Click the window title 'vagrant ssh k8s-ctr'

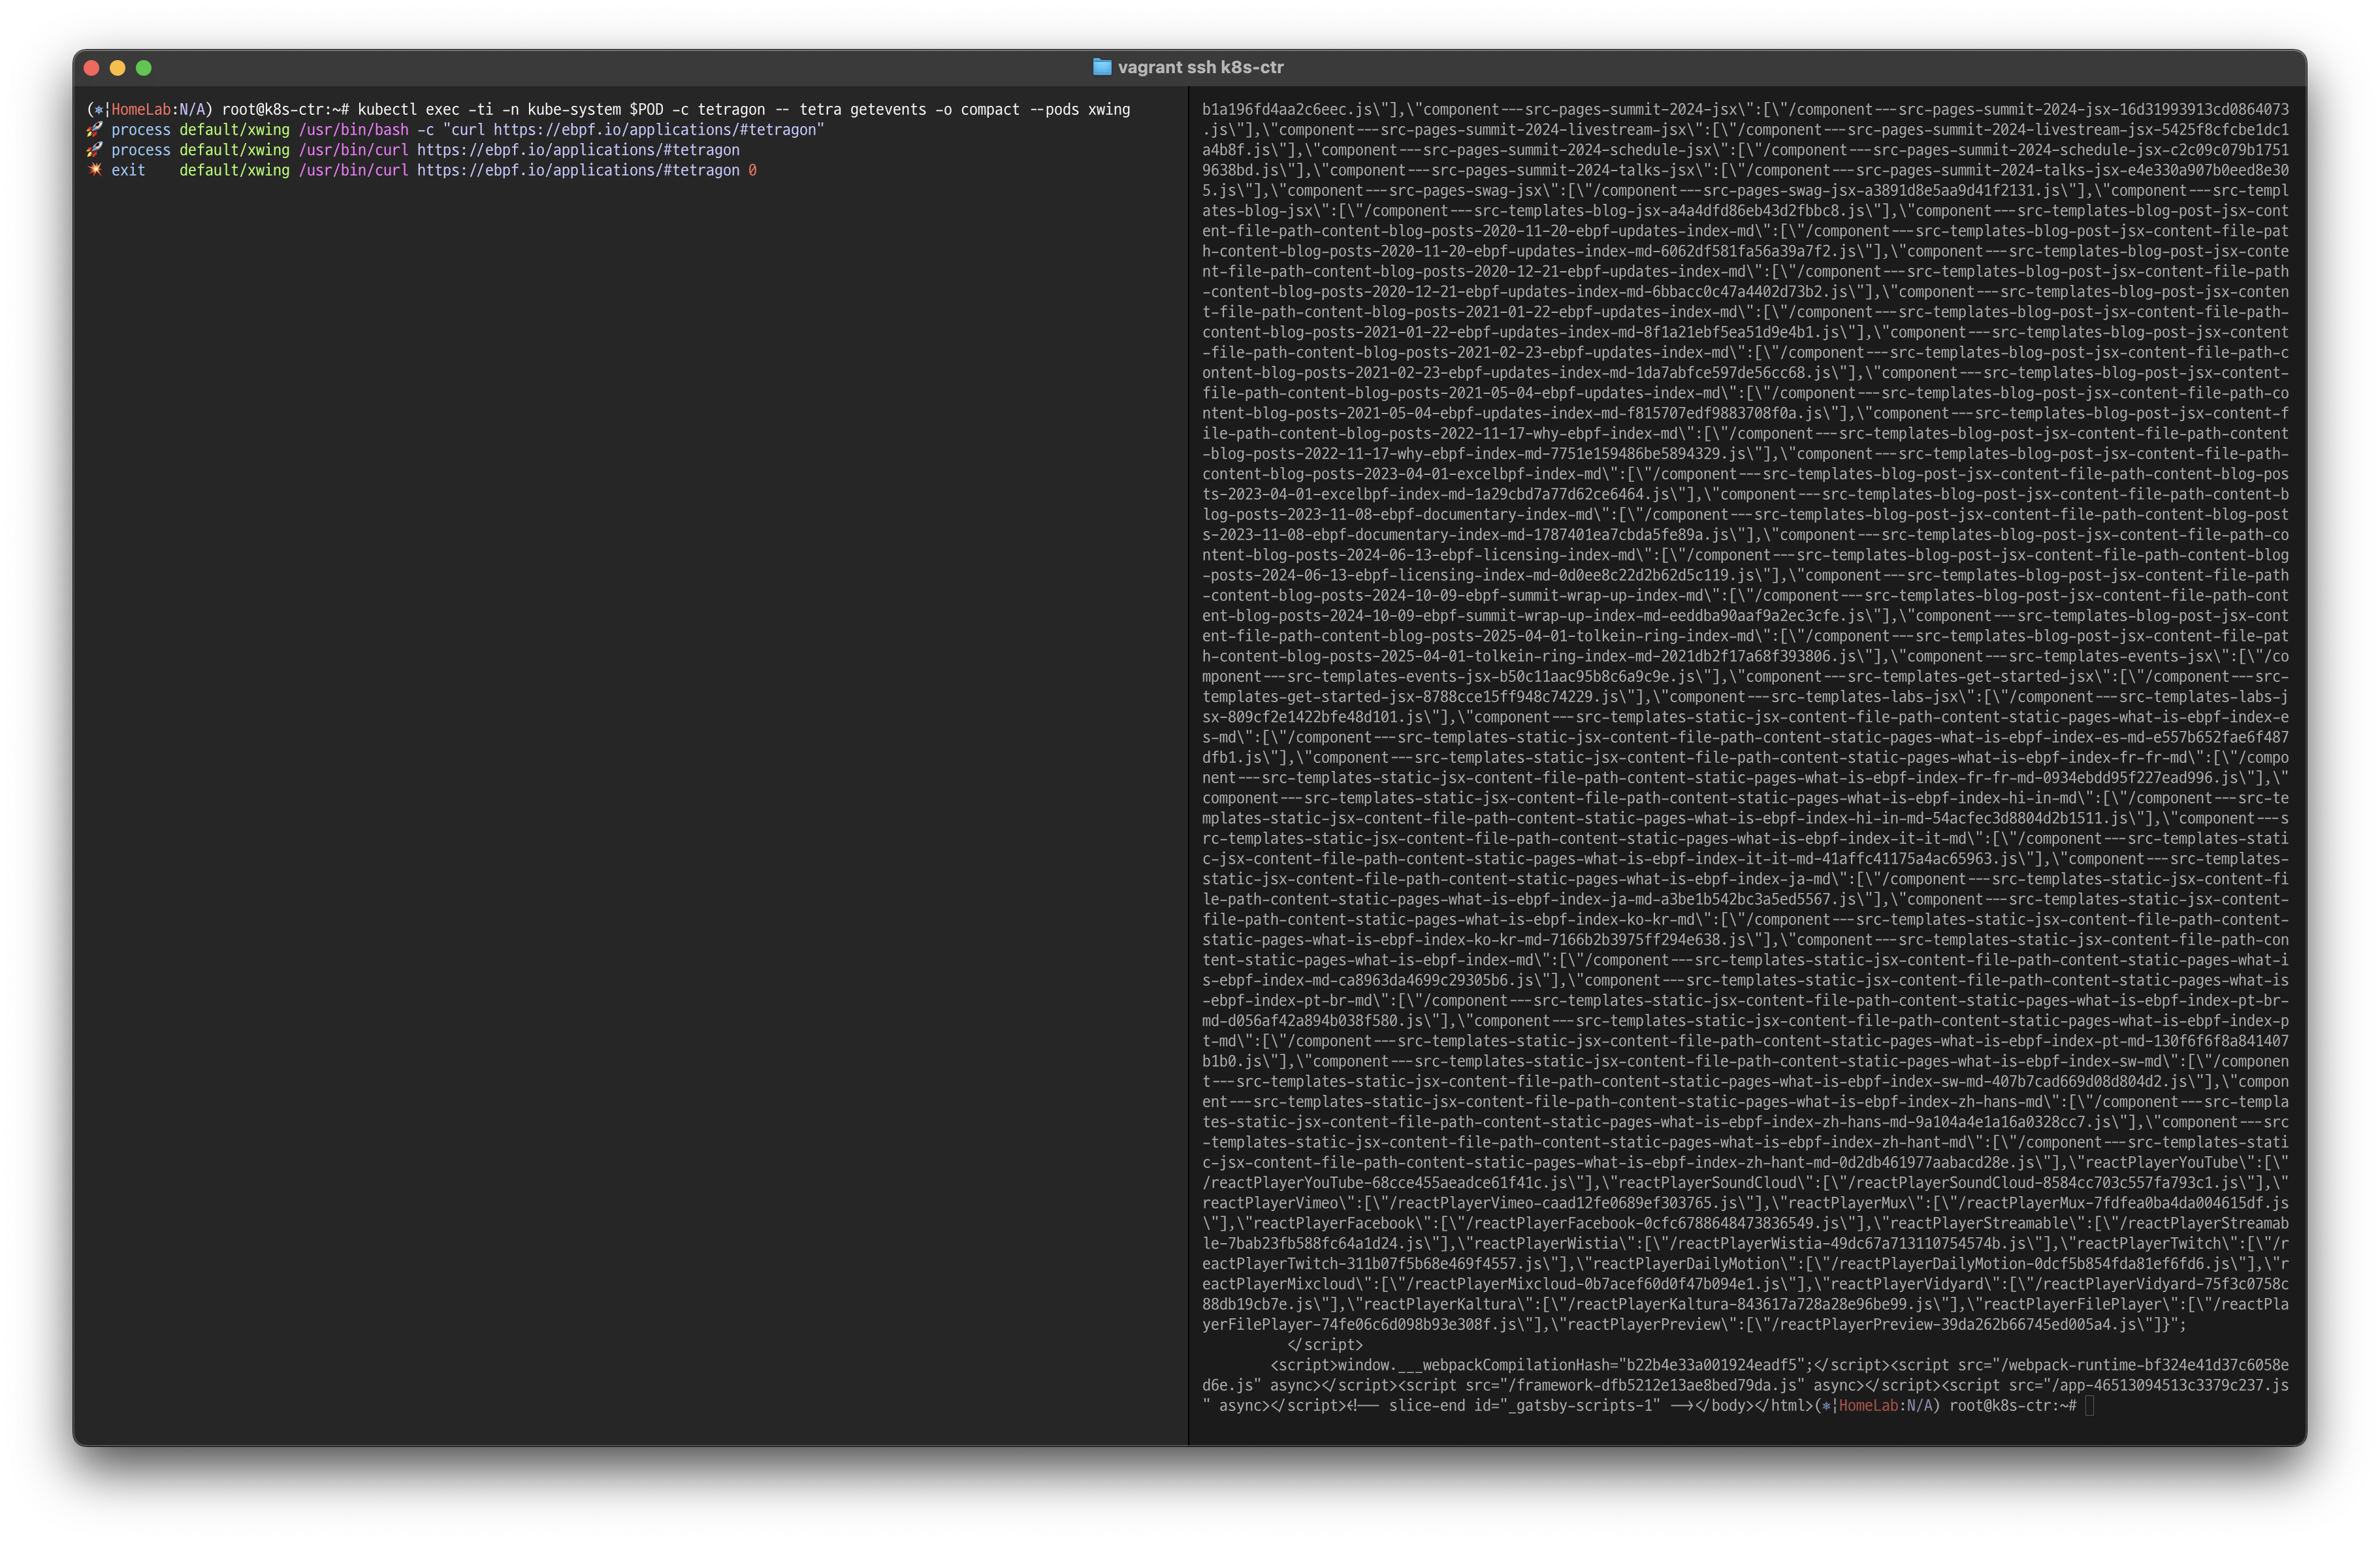click(1200, 67)
